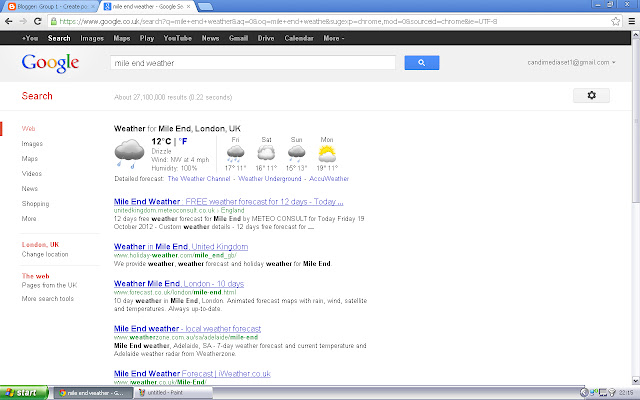Open search settings gear icon
This screenshot has height=400, width=640.
[591, 95]
